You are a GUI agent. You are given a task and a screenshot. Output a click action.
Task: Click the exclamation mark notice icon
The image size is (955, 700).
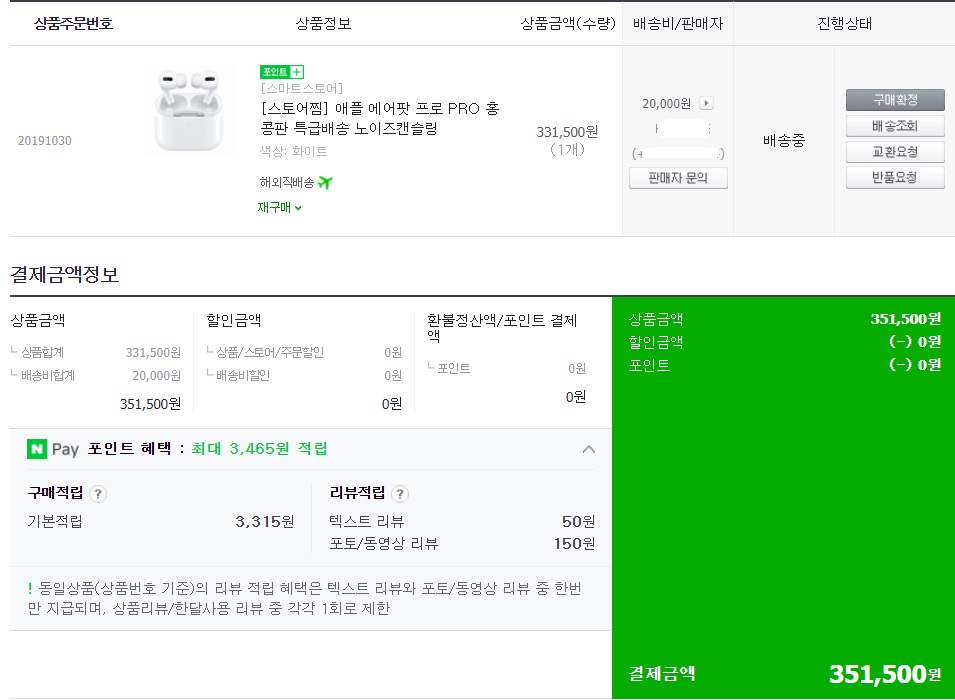pos(30,588)
